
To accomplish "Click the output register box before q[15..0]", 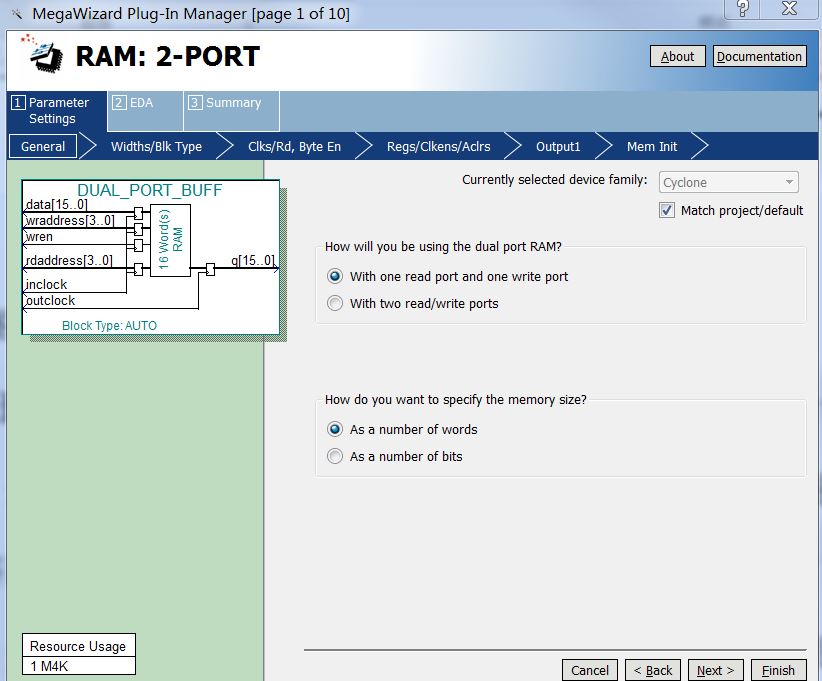I will (x=210, y=269).
